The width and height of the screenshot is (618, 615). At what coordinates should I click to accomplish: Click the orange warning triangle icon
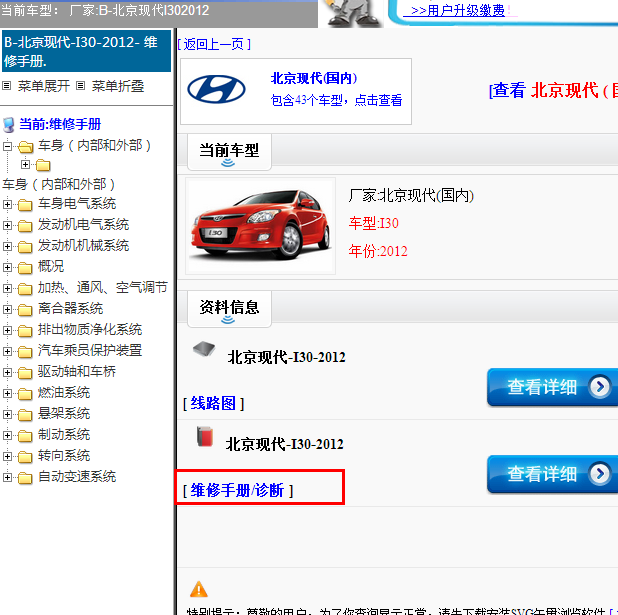tap(199, 589)
